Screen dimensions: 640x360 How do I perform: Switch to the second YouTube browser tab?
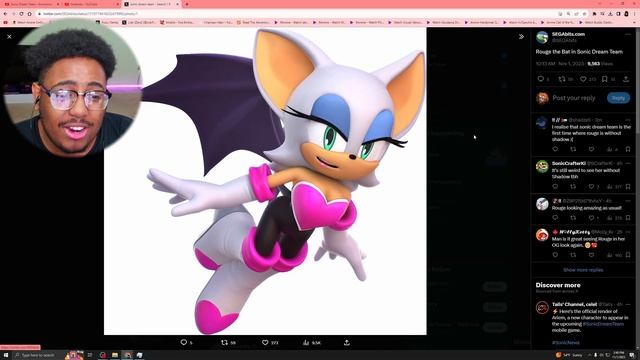point(91,4)
